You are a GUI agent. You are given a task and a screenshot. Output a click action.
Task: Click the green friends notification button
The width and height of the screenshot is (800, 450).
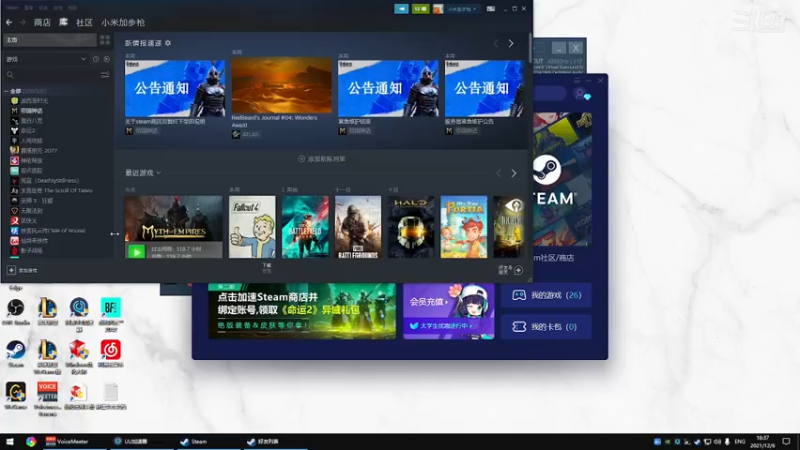click(x=420, y=9)
